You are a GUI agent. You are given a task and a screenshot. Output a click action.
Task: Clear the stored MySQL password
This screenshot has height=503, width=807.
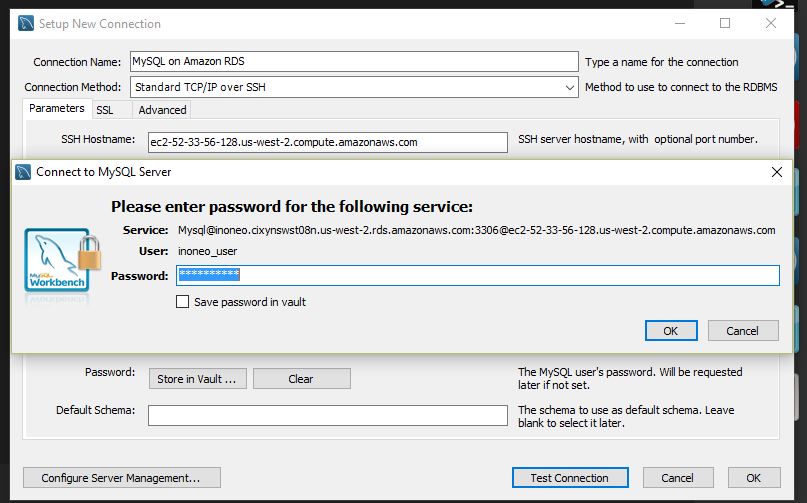pos(302,378)
